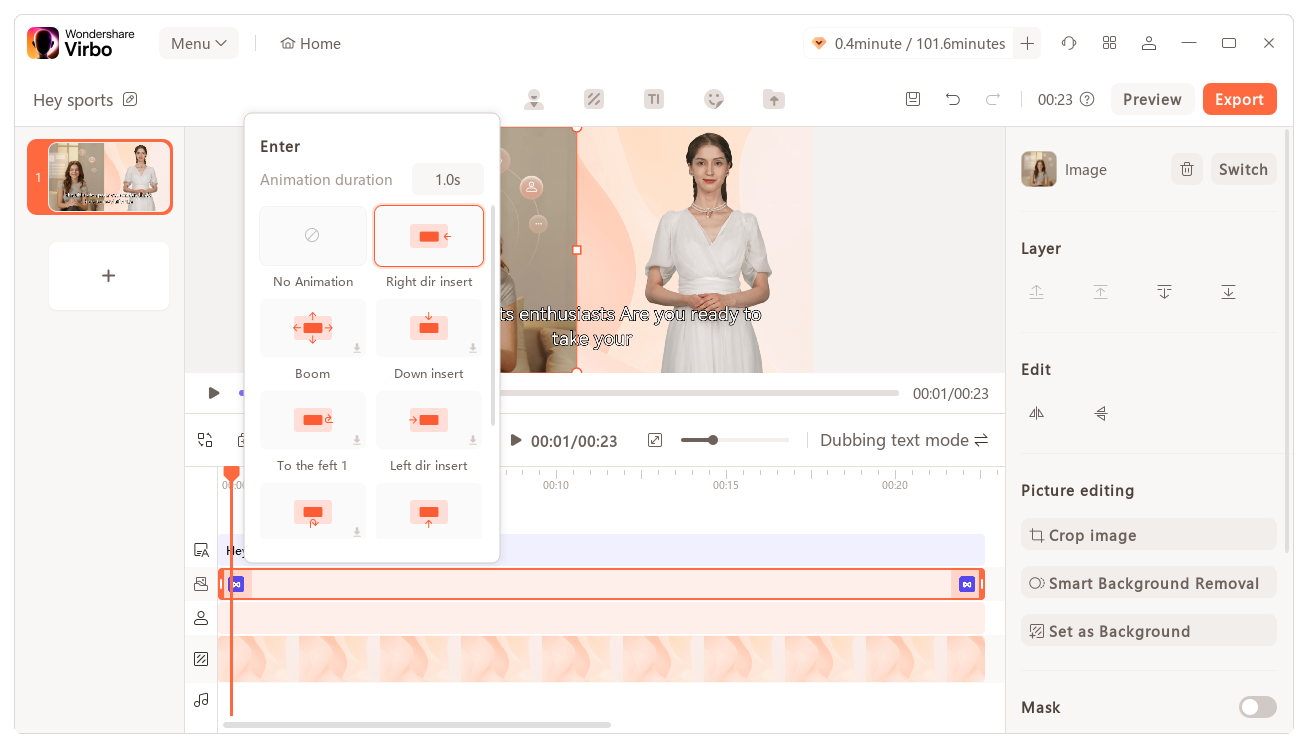
Task: Click the Export button
Action: [x=1239, y=99]
